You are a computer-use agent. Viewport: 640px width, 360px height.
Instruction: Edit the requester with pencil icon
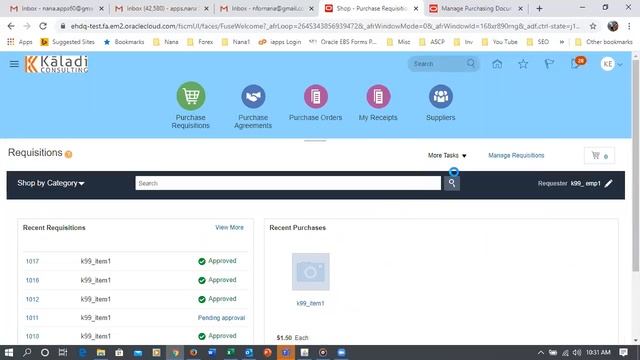point(609,184)
